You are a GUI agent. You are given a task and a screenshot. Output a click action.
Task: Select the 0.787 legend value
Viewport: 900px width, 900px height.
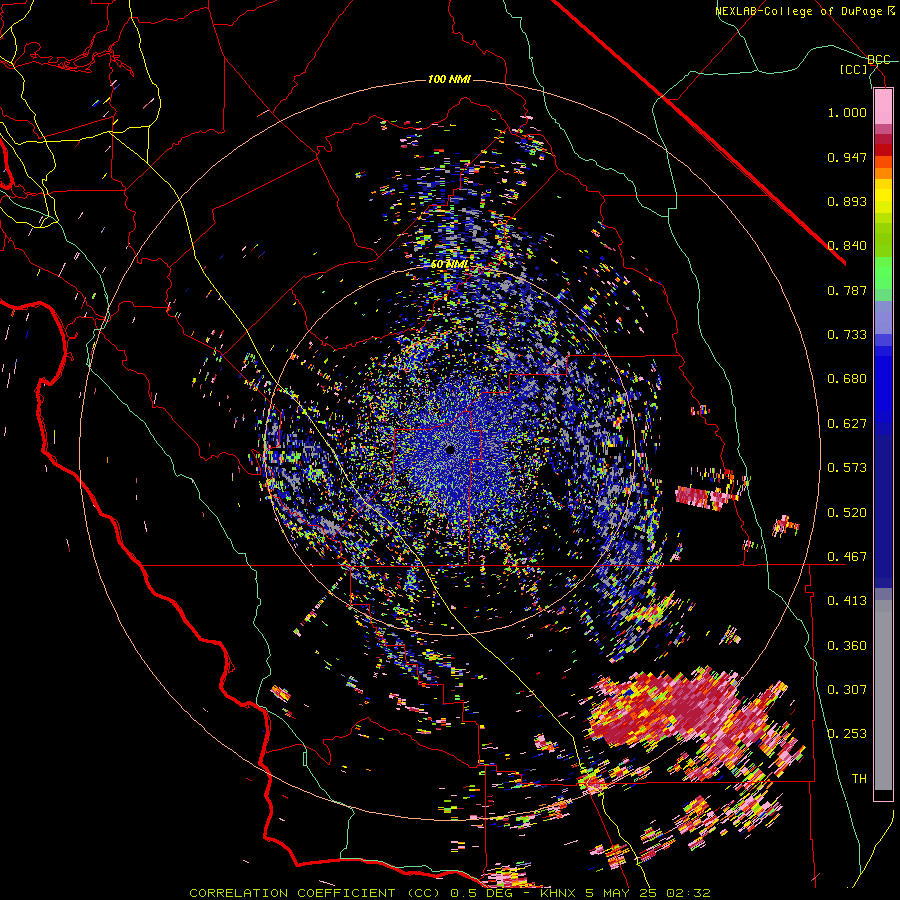pos(847,290)
